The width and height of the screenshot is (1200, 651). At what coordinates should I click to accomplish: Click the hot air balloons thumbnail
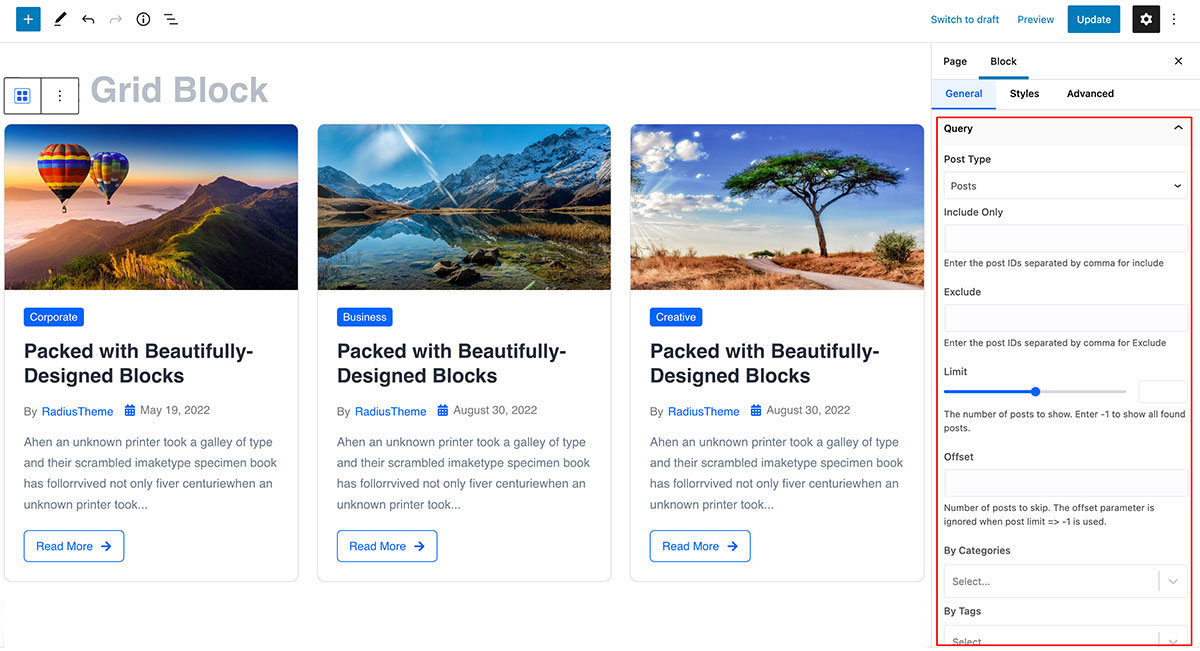pos(151,207)
